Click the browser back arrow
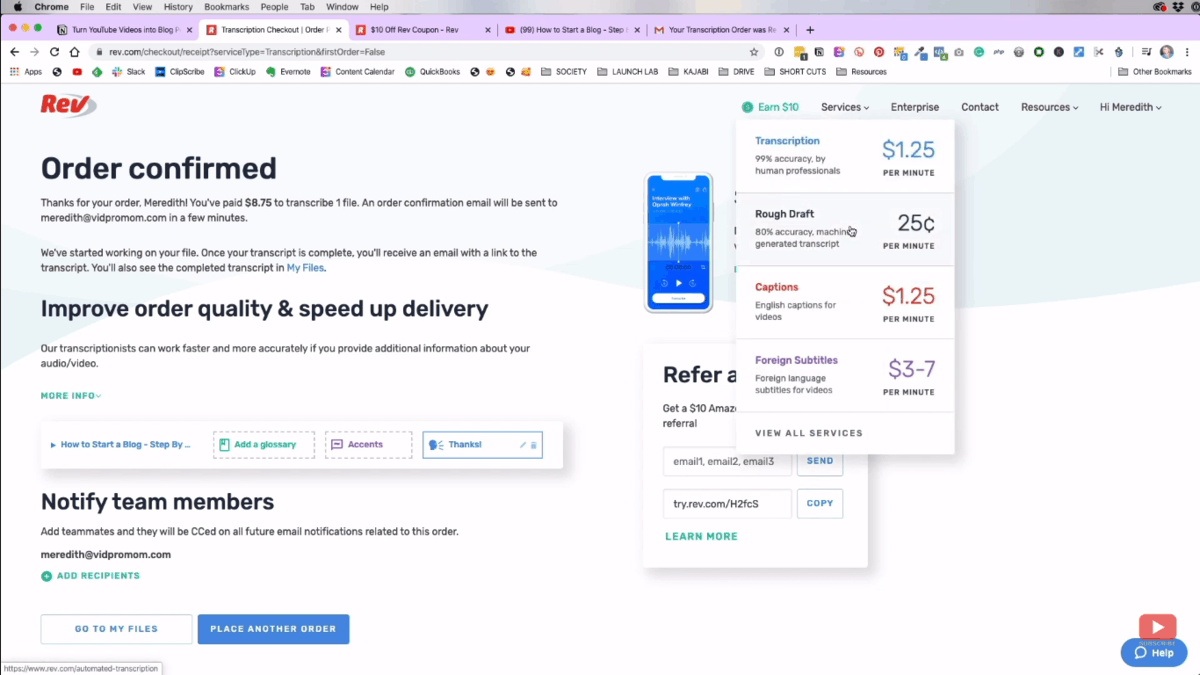The height and width of the screenshot is (675, 1200). [x=14, y=51]
